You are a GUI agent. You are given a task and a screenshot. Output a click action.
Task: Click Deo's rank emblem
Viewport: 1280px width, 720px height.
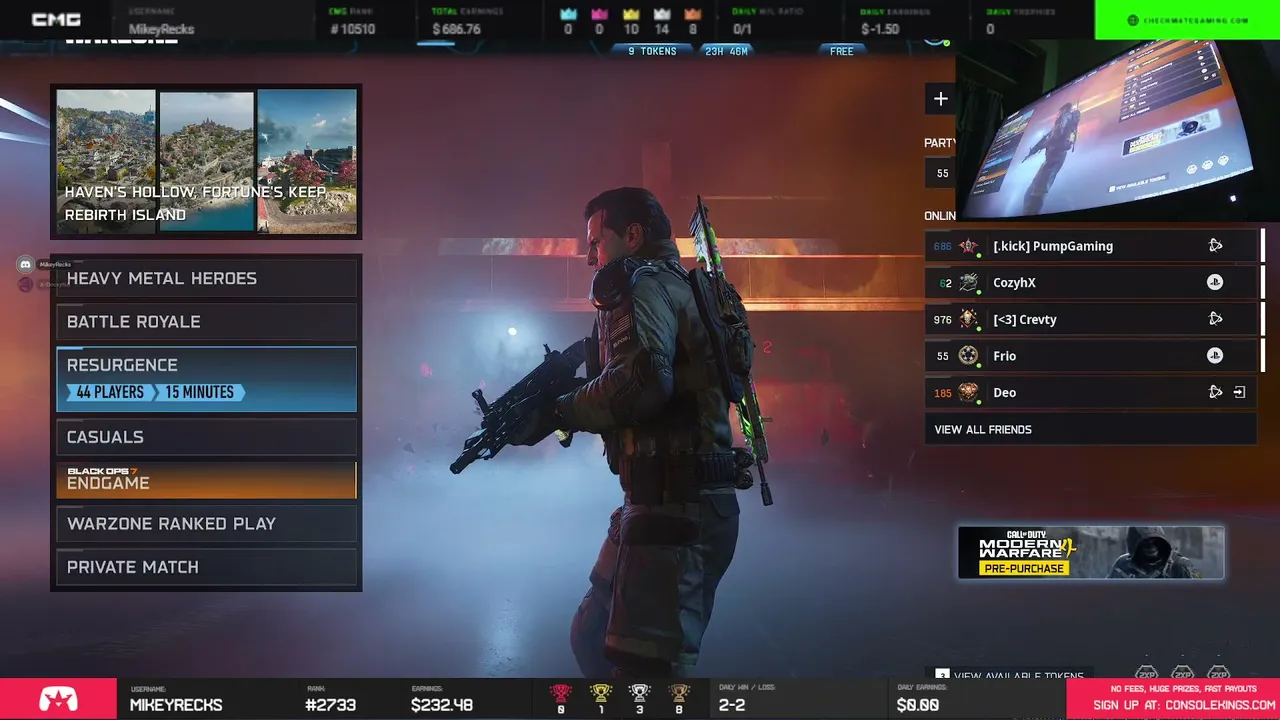[x=968, y=393]
